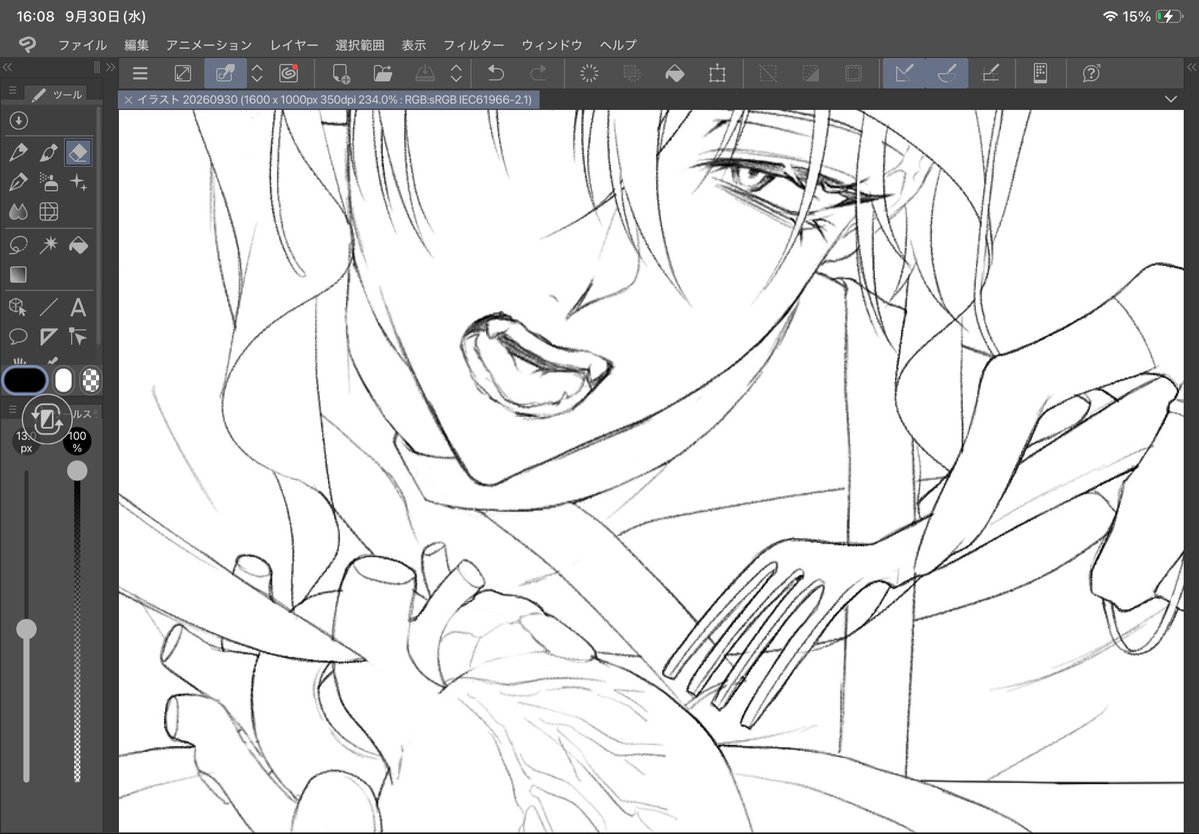
Task: Select the Ruler tool
Action: [x=48, y=336]
